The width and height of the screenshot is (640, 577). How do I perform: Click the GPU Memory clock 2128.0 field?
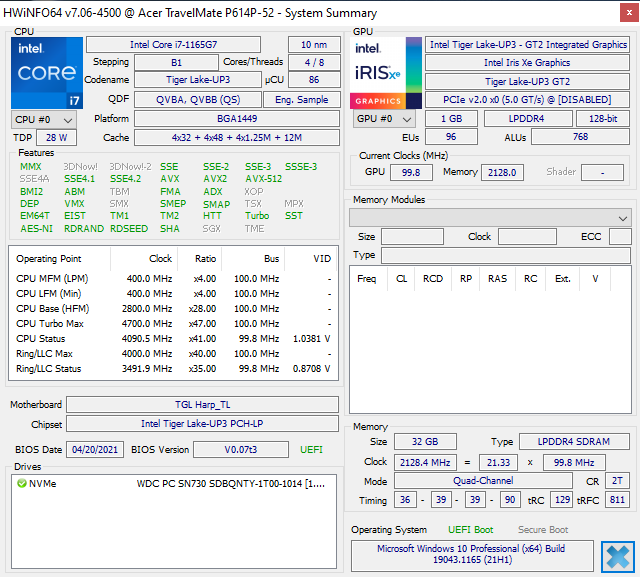(502, 172)
